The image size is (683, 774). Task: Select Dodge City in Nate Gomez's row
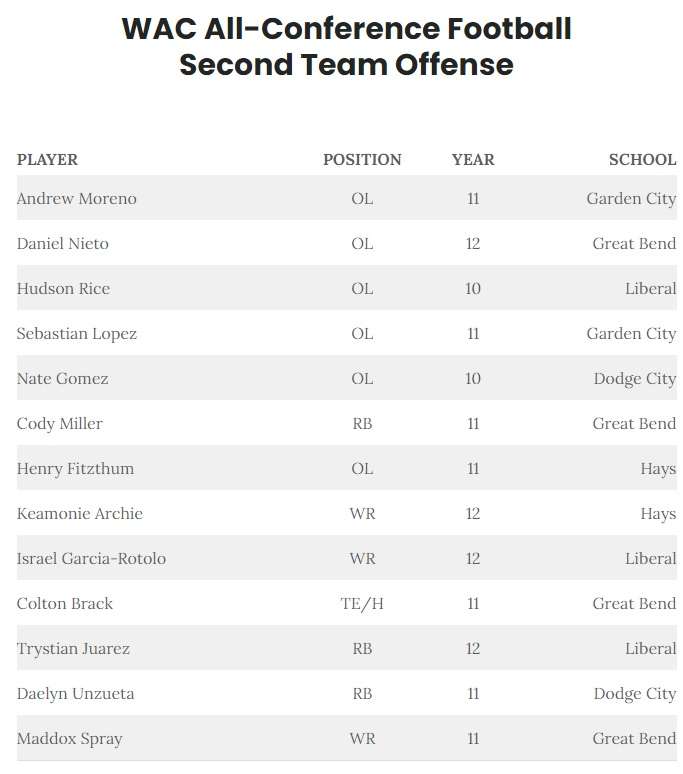[x=635, y=379]
